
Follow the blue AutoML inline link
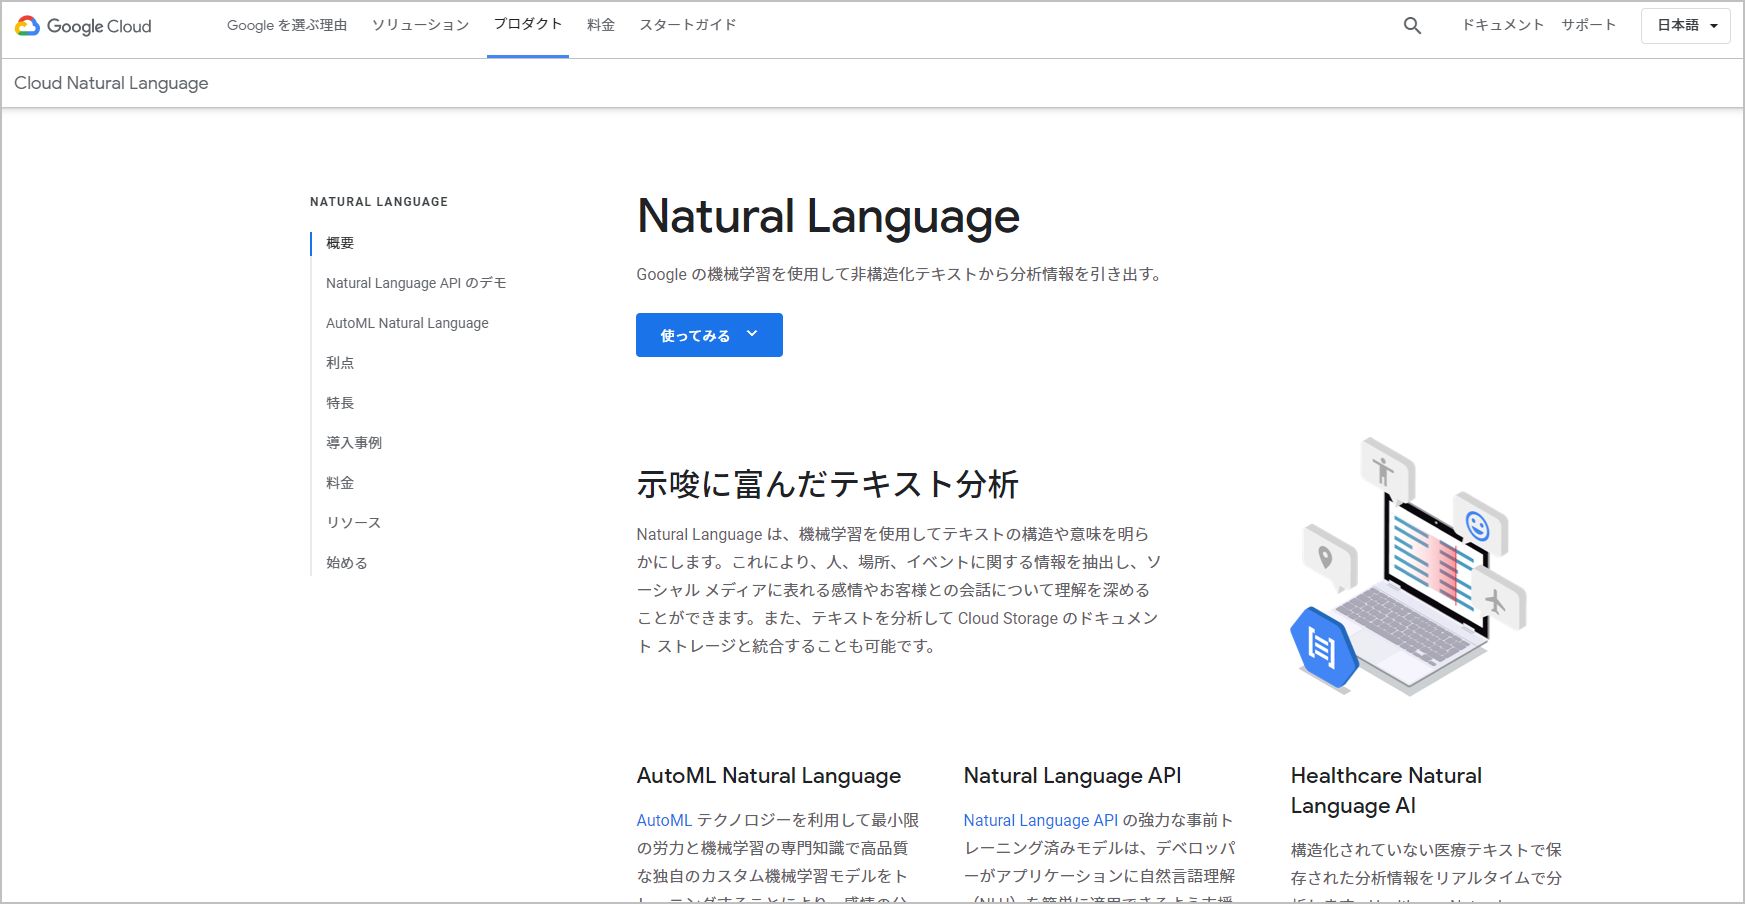point(664,820)
